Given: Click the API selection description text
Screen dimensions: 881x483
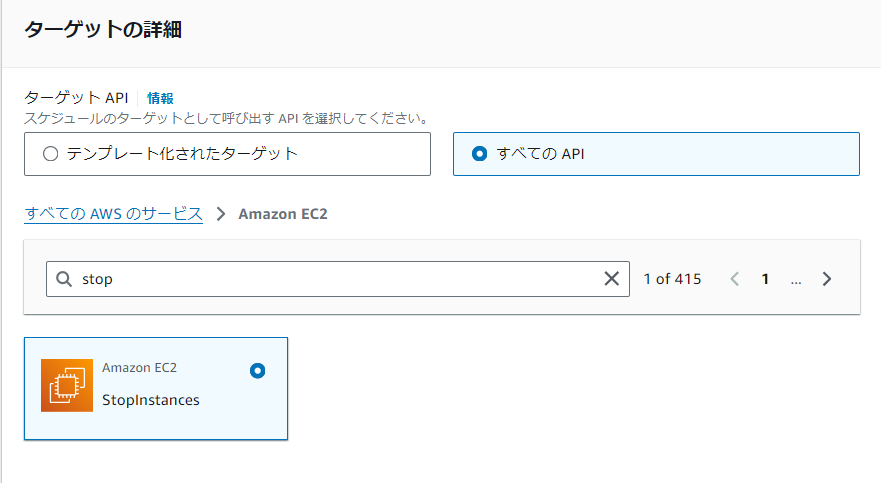Looking at the screenshot, I should click(226, 119).
